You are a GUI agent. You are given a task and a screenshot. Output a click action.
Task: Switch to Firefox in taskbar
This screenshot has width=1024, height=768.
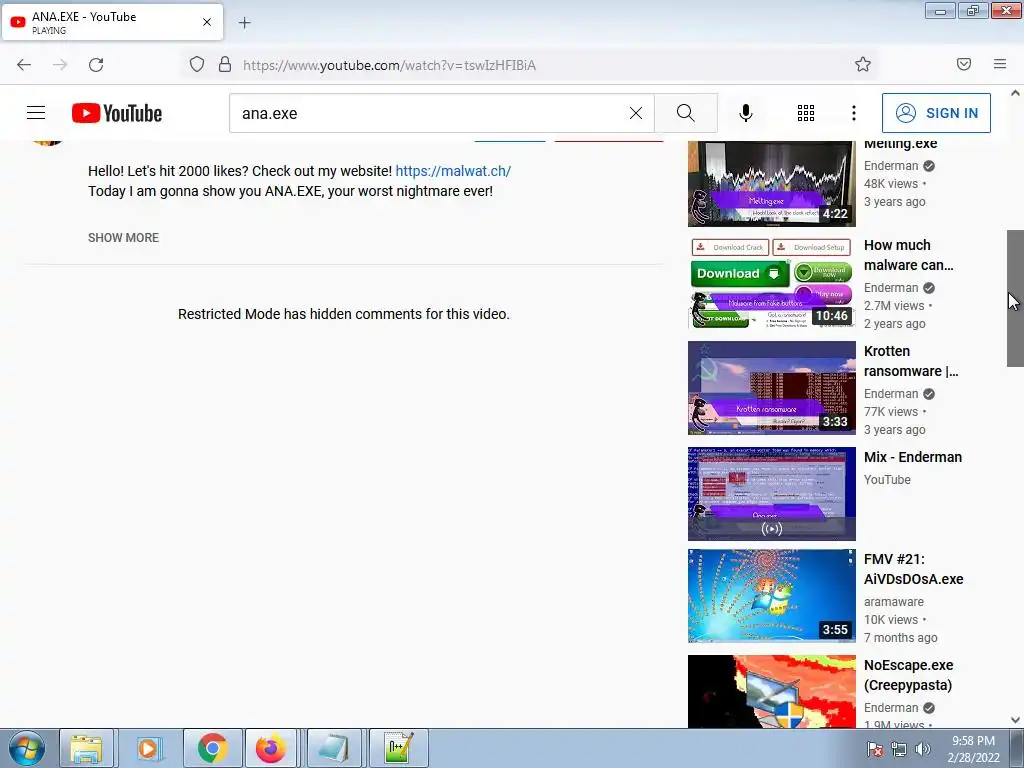pos(270,748)
